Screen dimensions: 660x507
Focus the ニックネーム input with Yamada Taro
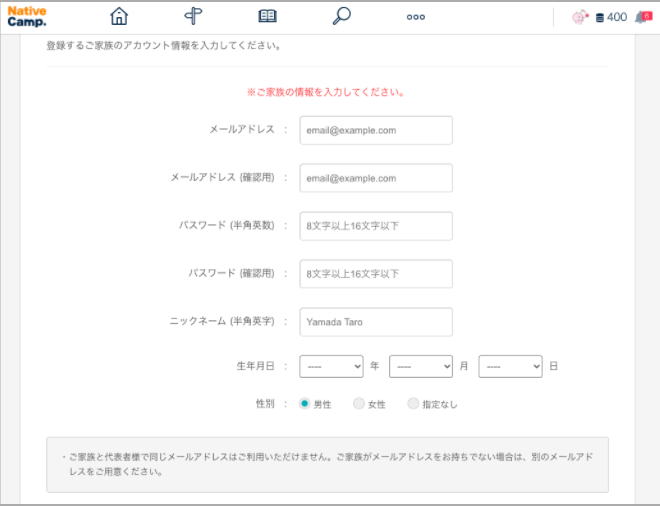click(x=376, y=322)
